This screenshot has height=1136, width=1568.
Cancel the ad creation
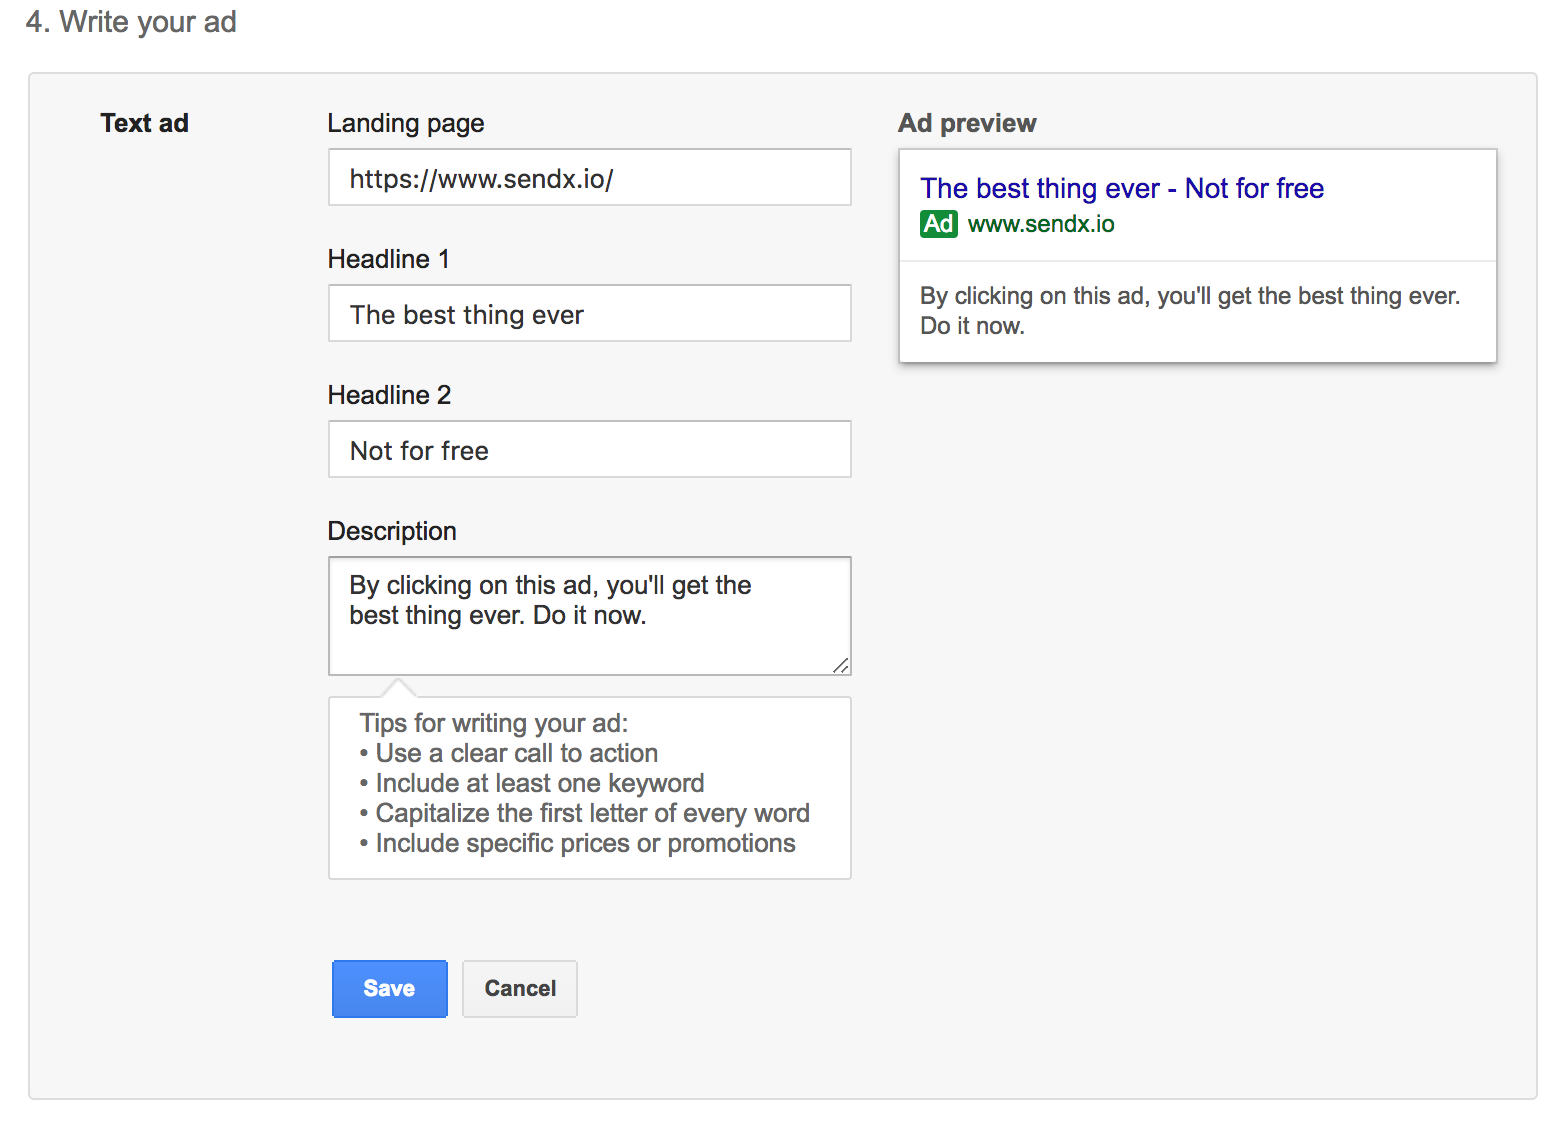click(x=519, y=988)
